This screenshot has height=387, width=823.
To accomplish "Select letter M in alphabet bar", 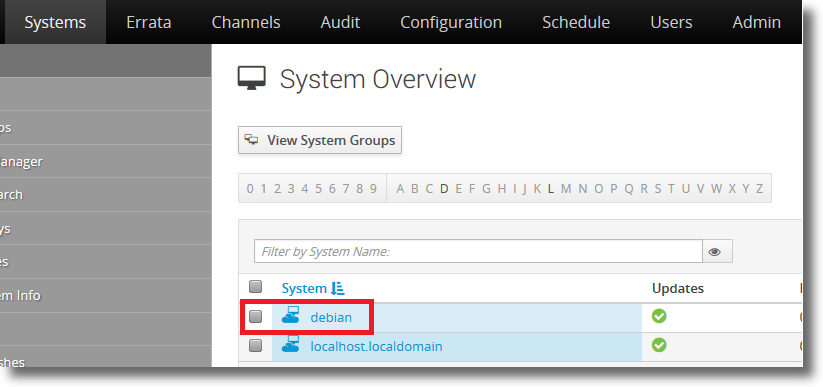I will [566, 189].
